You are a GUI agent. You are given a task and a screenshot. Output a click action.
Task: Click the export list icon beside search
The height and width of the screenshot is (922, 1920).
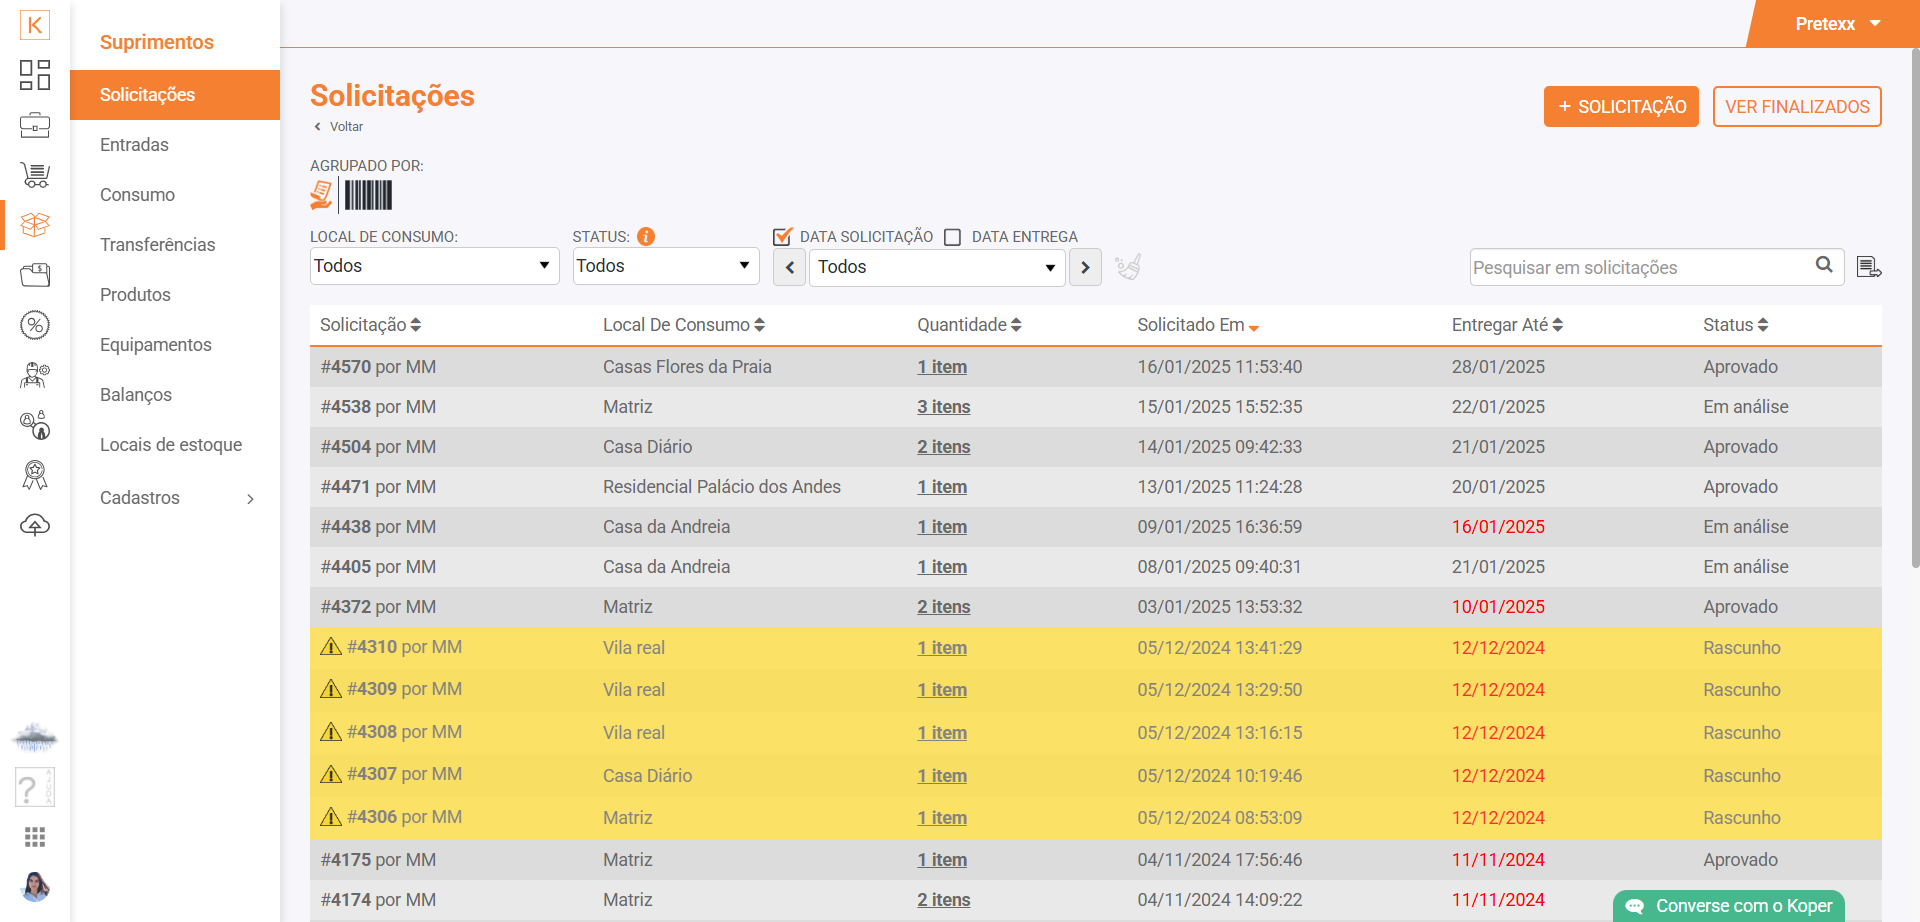pos(1868,267)
